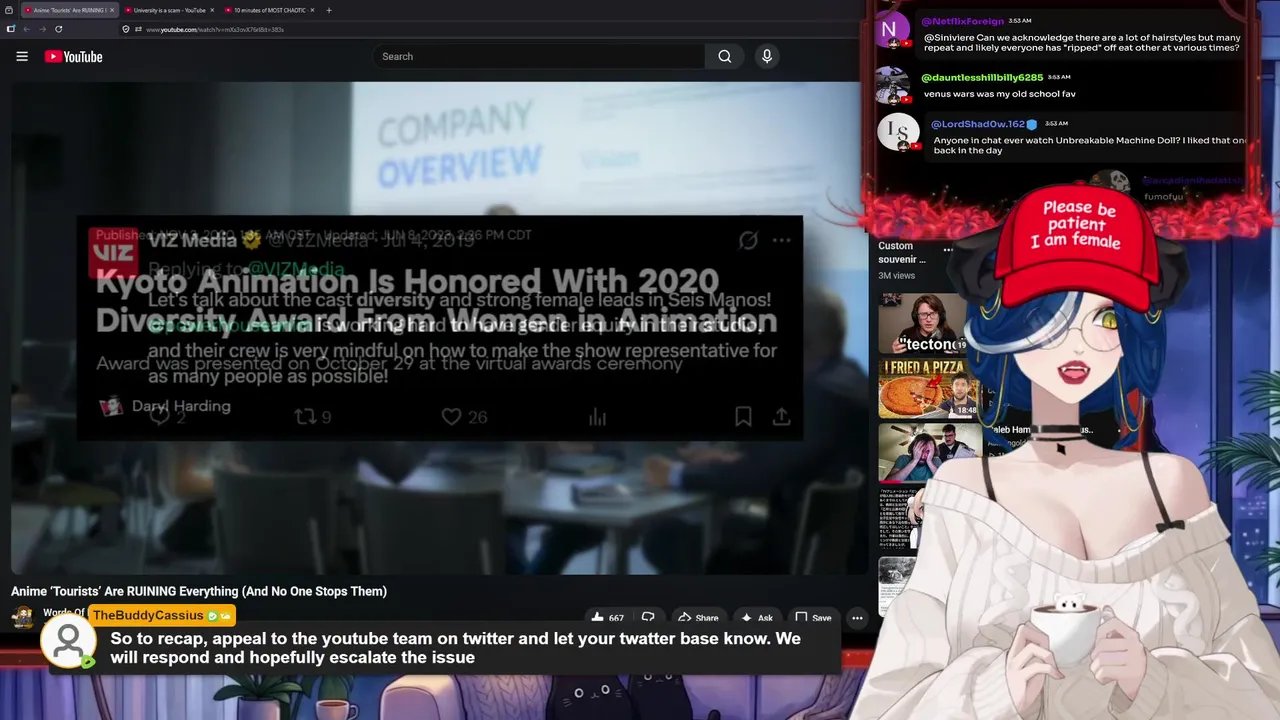Viewport: 1280px width, 720px height.
Task: Open the "tecton" recommended video thumbnail
Action: tap(922, 323)
